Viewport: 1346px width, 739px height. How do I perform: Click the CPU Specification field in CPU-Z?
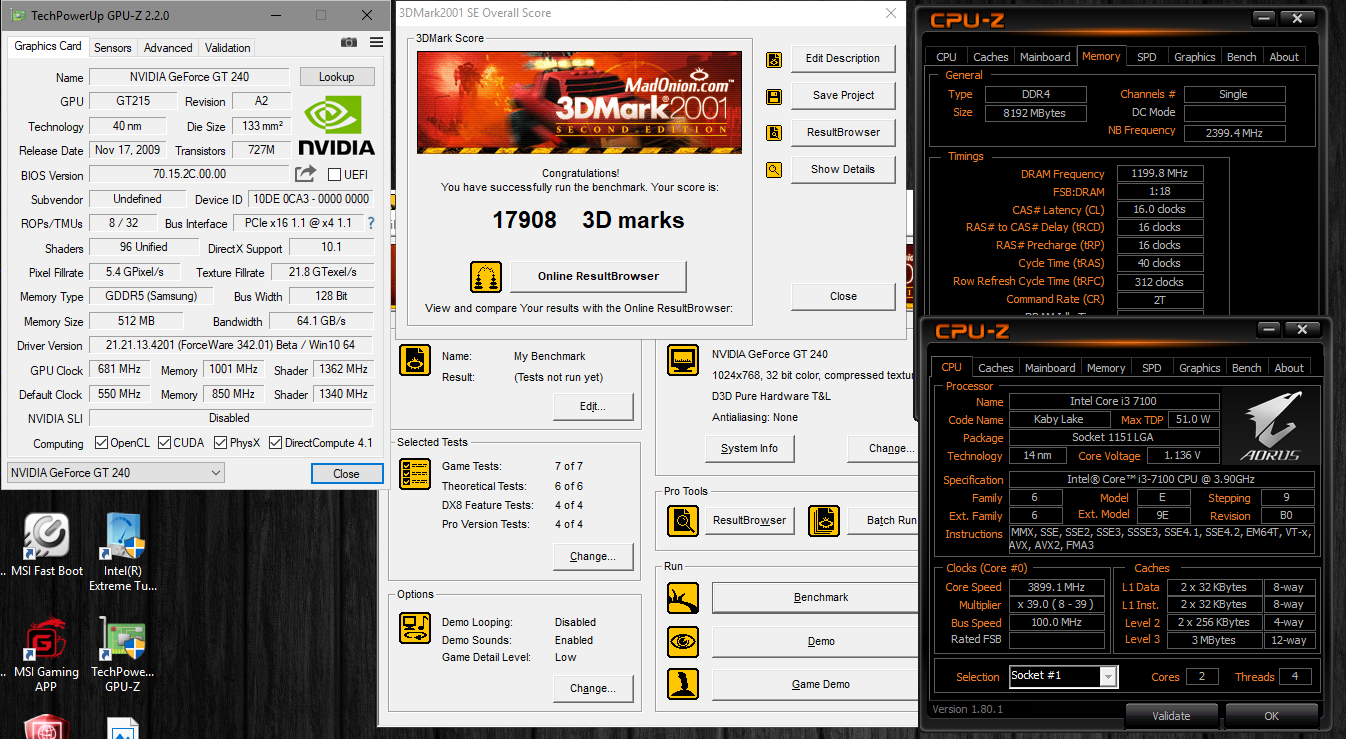tap(1162, 480)
